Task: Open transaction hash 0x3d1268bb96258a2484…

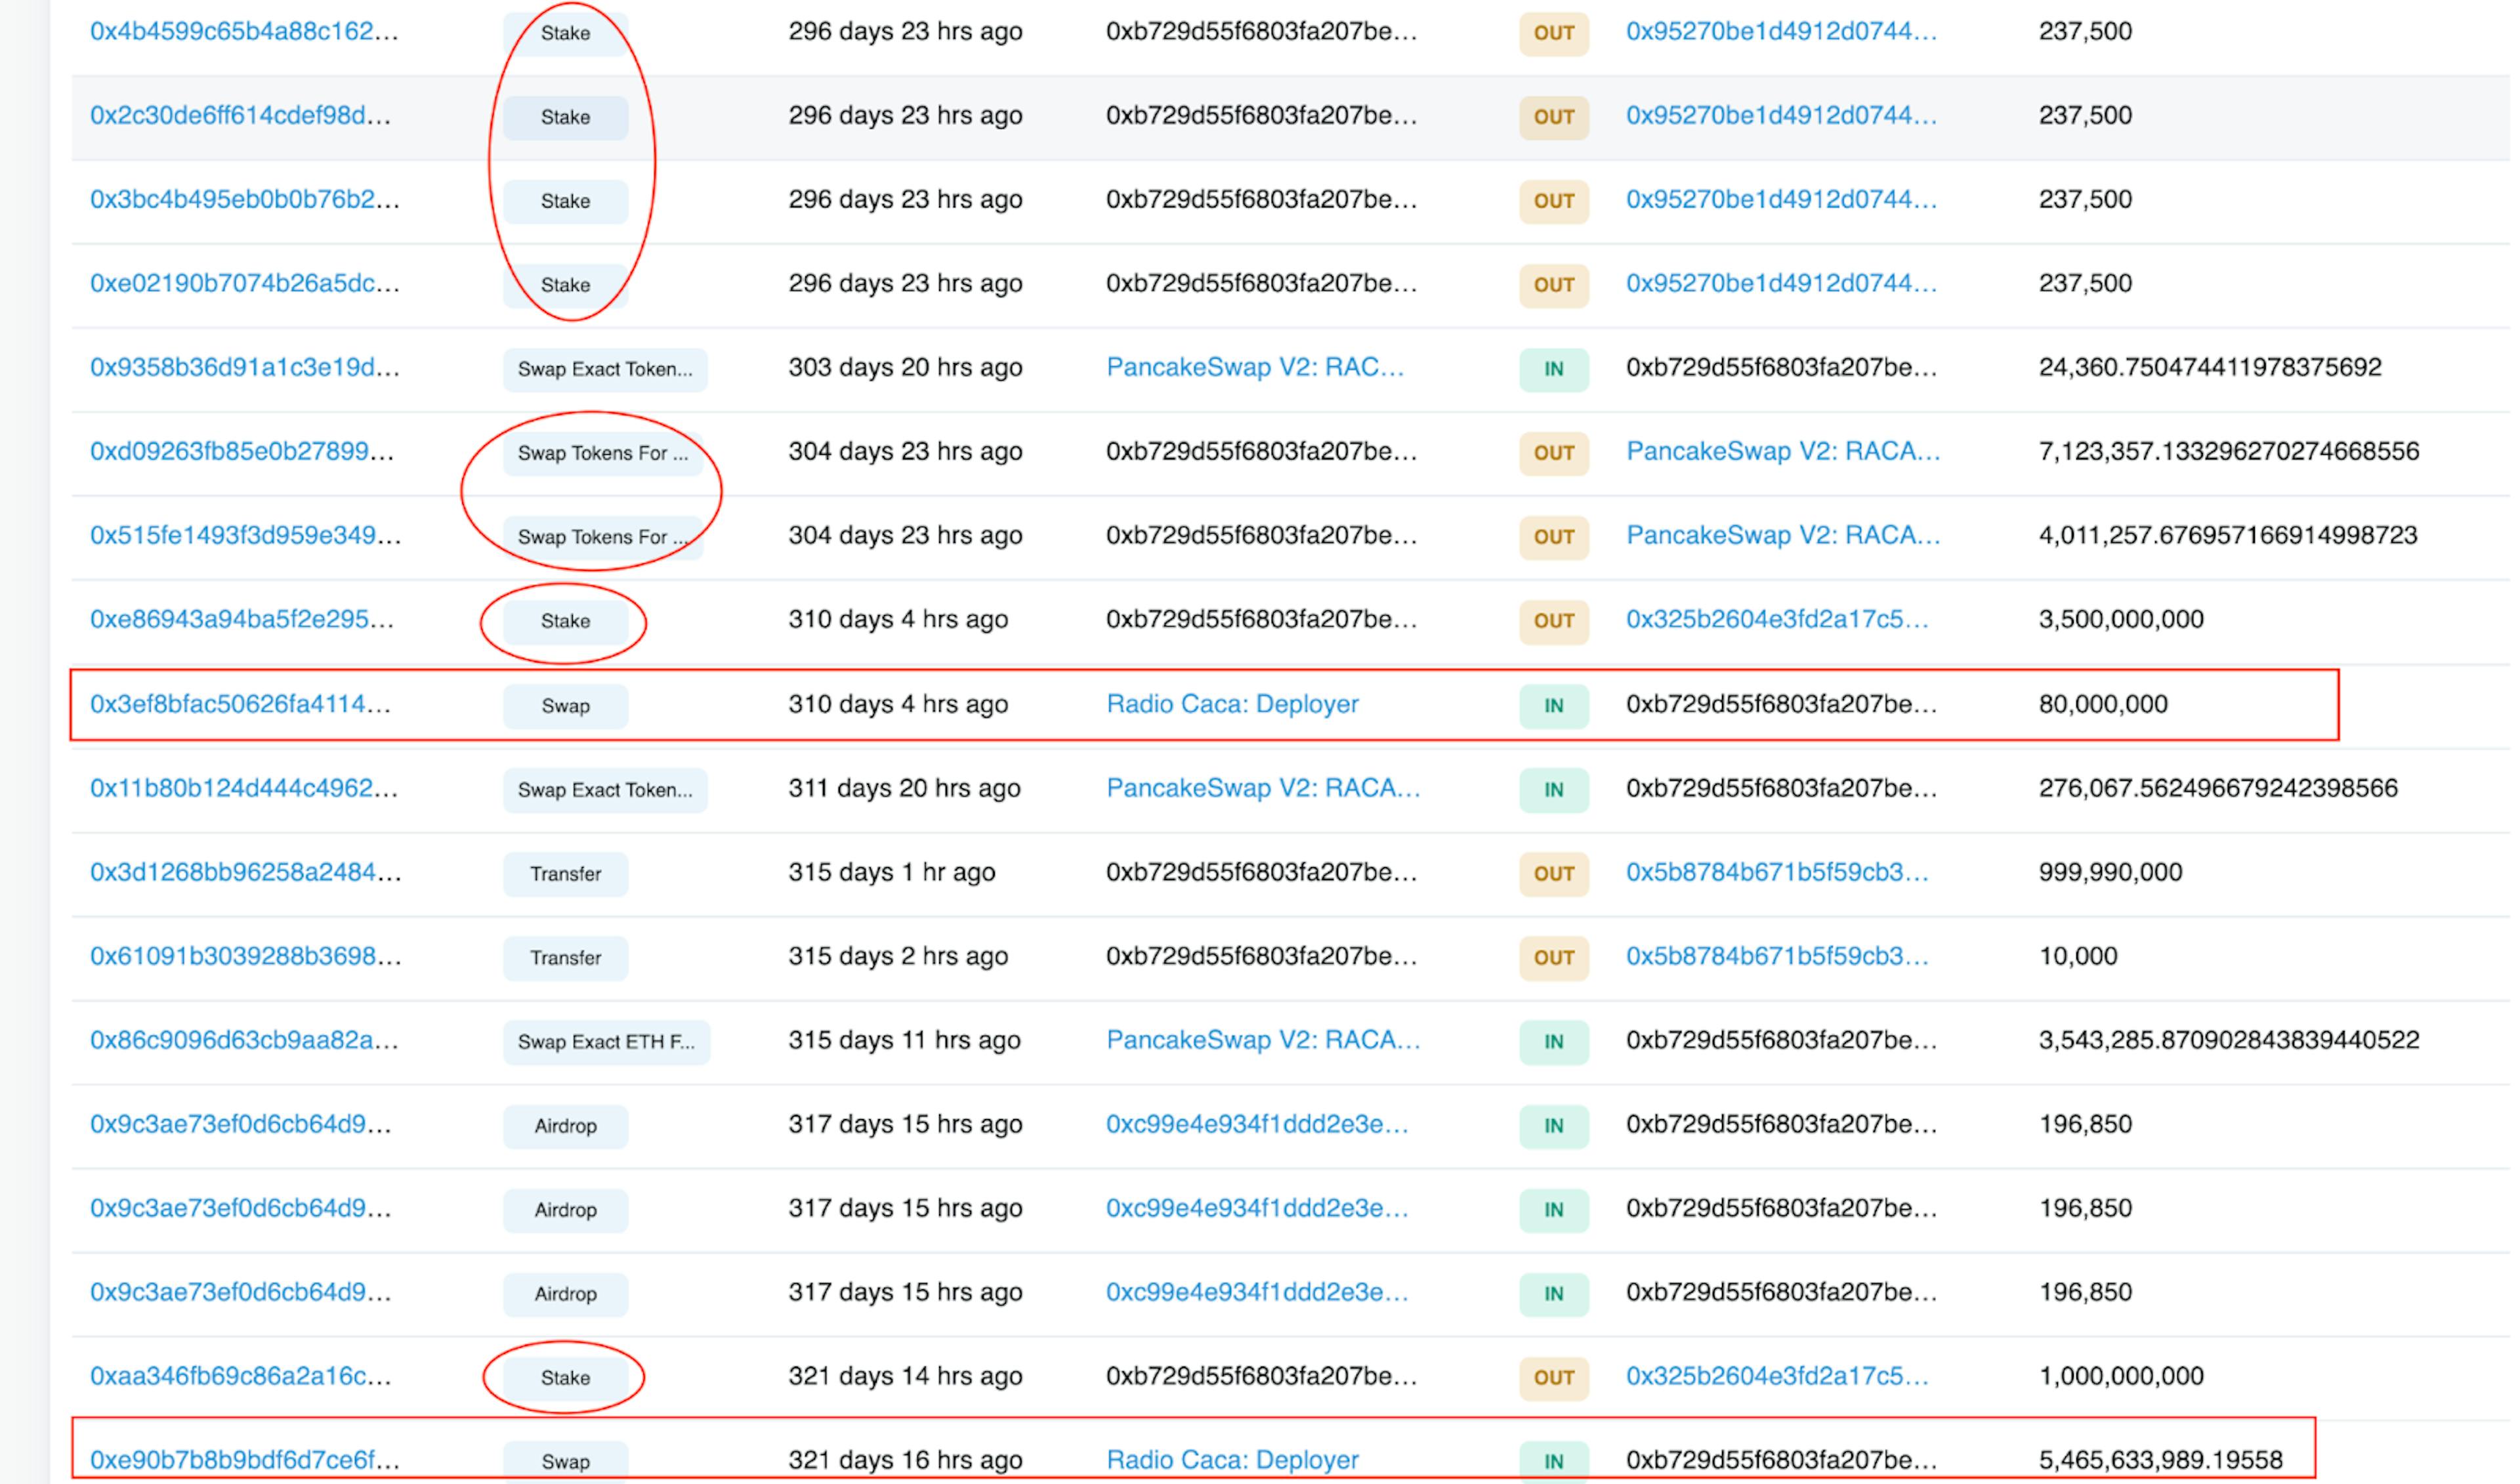Action: click(x=246, y=873)
